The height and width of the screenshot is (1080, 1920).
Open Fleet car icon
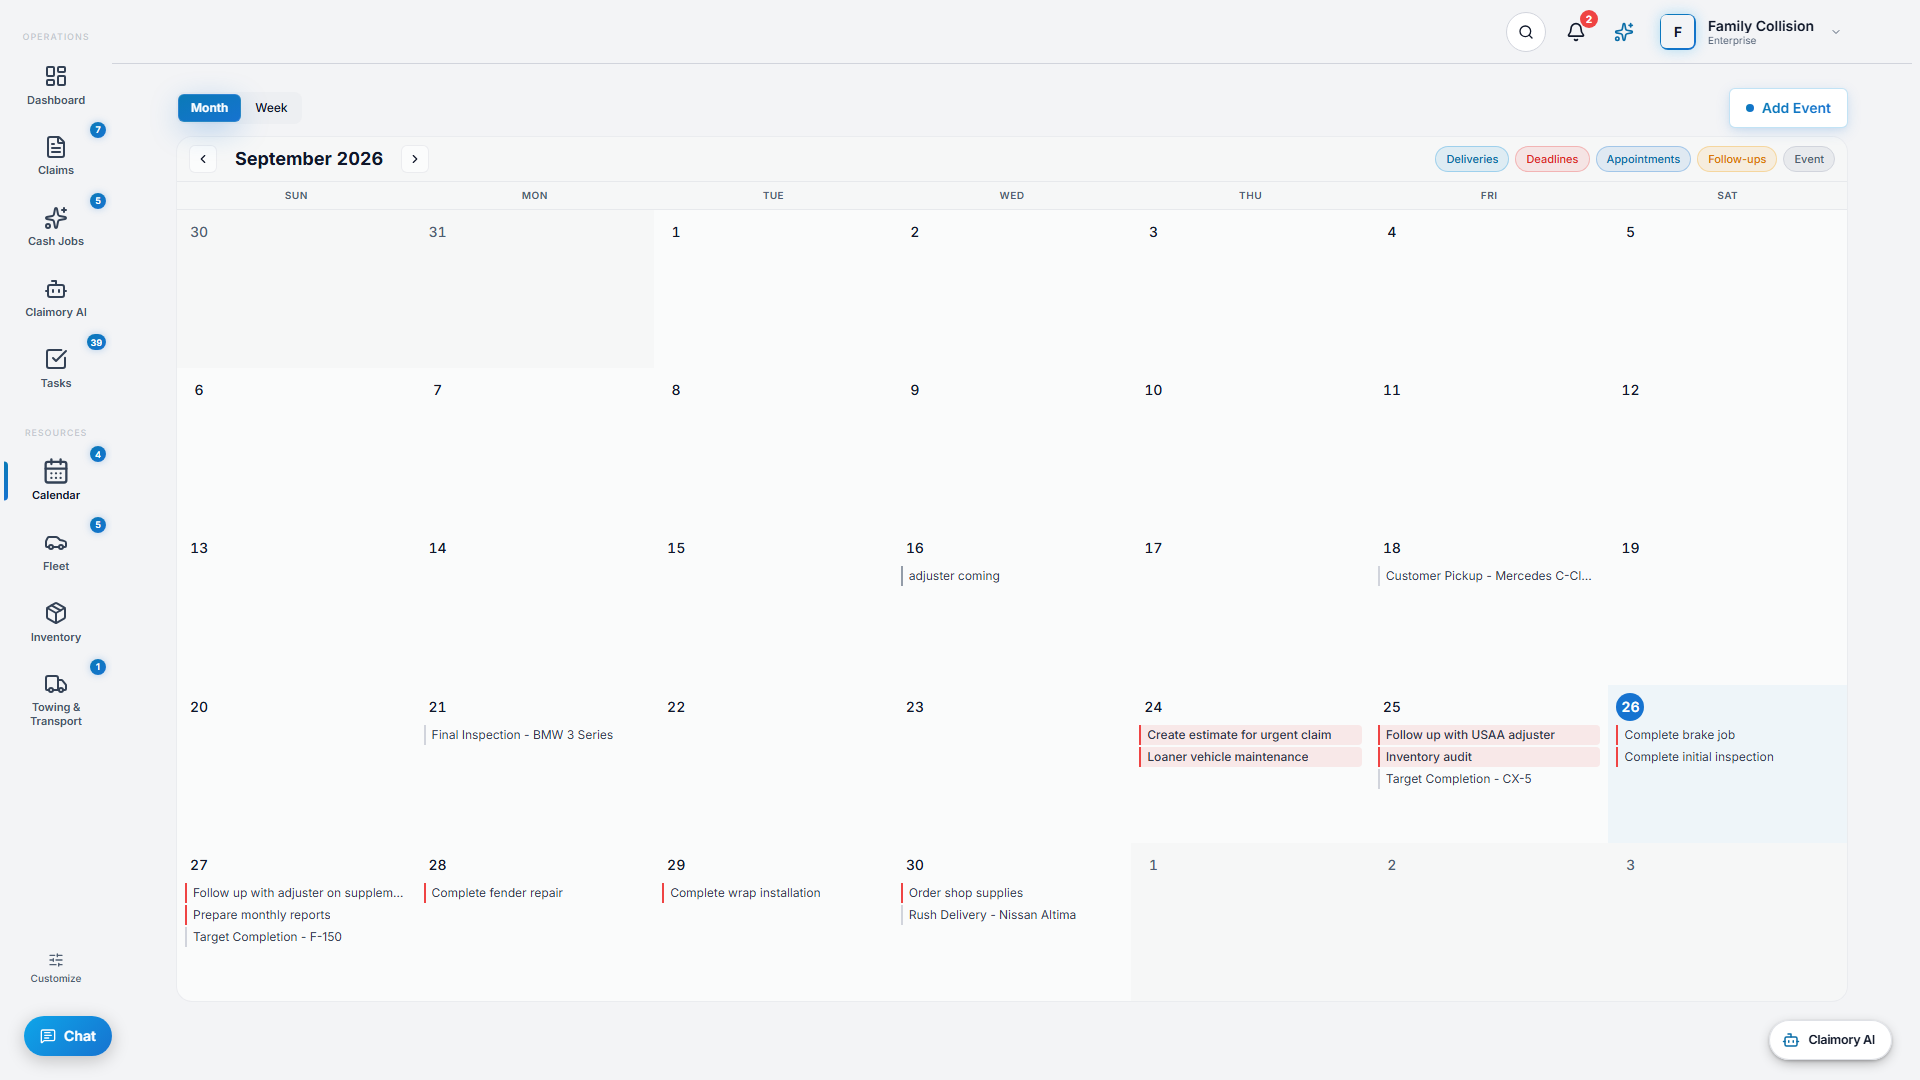pos(56,543)
